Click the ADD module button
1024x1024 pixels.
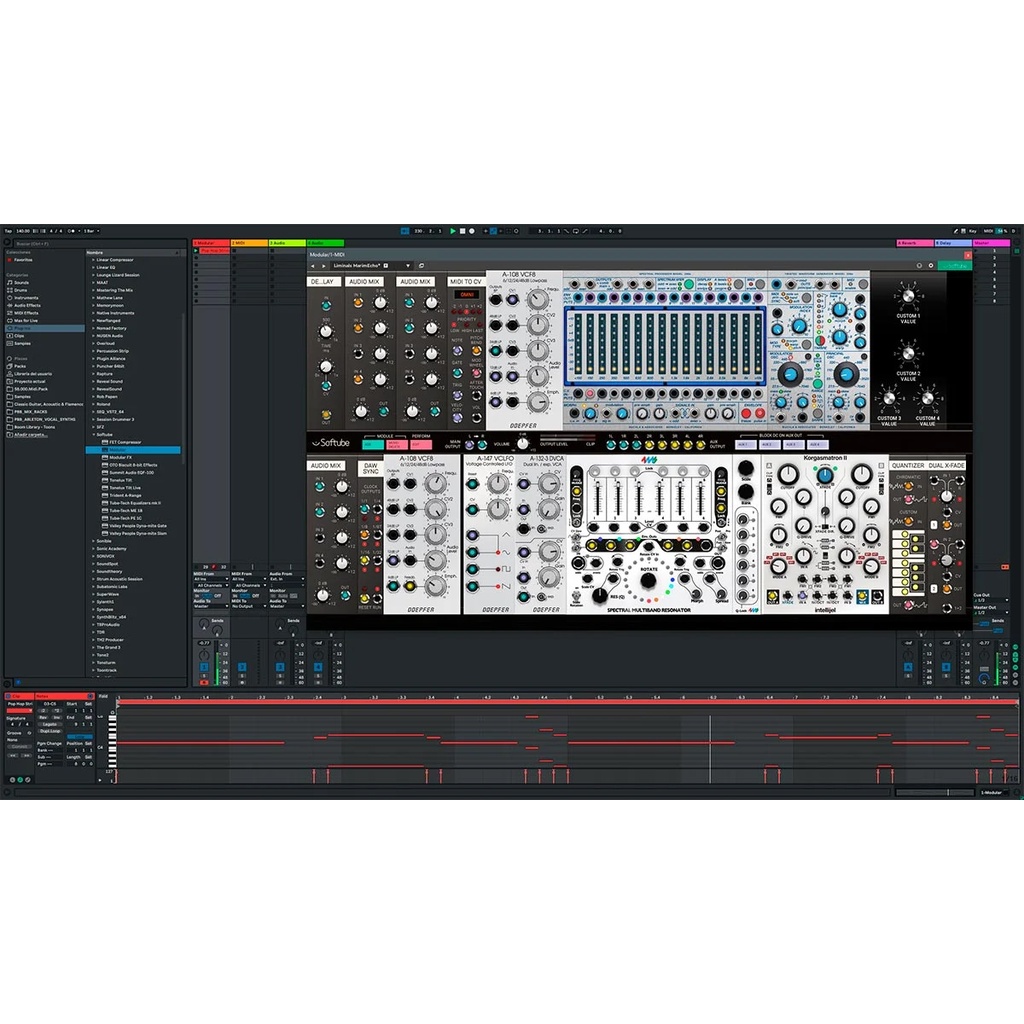click(373, 445)
